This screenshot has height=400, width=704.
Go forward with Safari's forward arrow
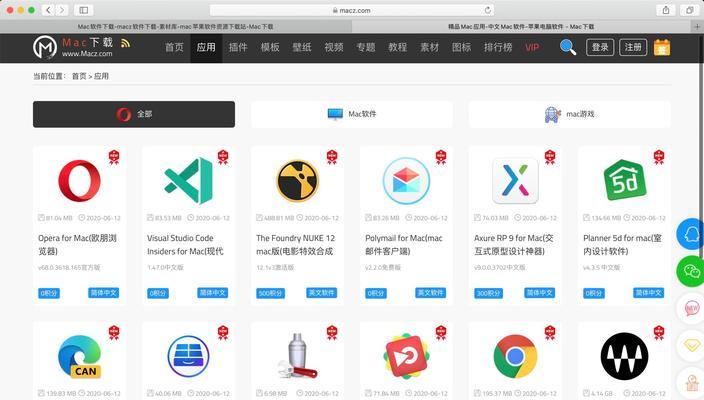click(62, 10)
